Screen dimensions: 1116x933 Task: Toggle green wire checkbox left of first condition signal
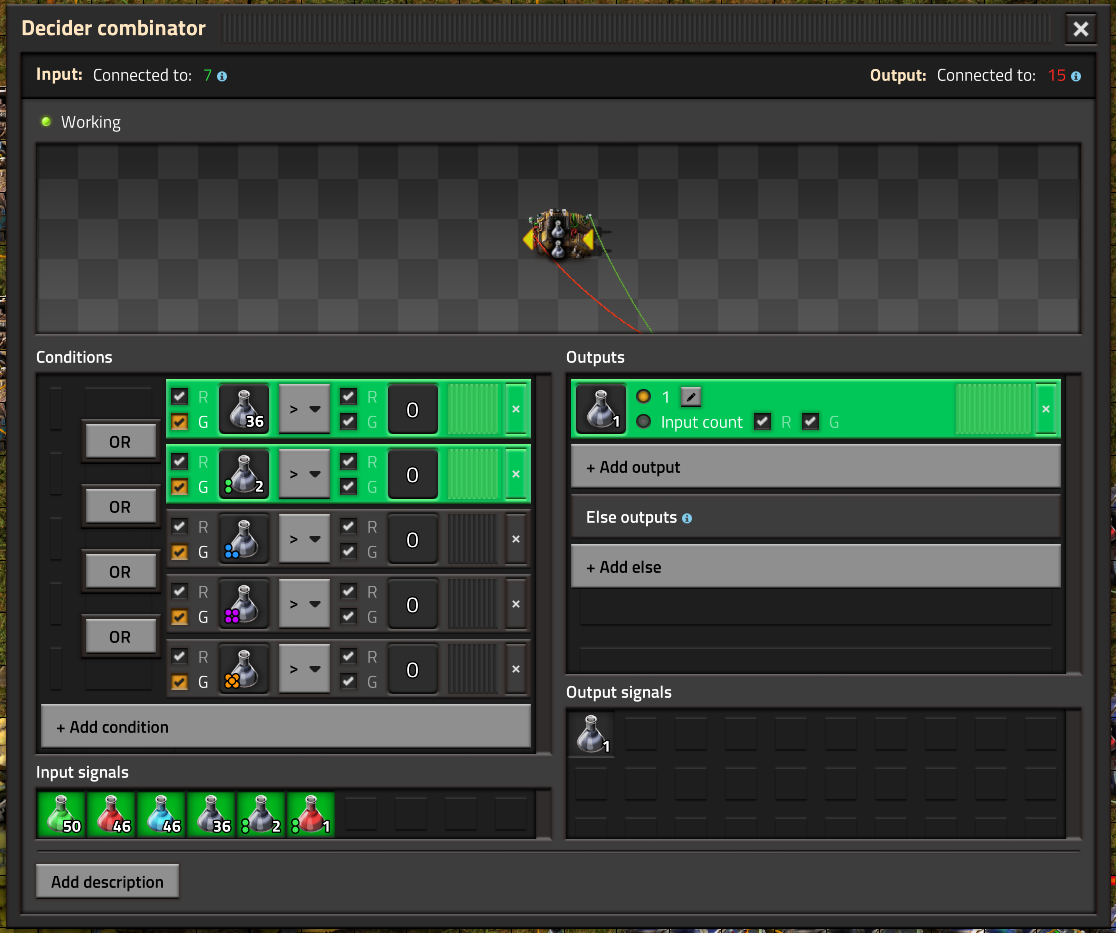coord(179,422)
